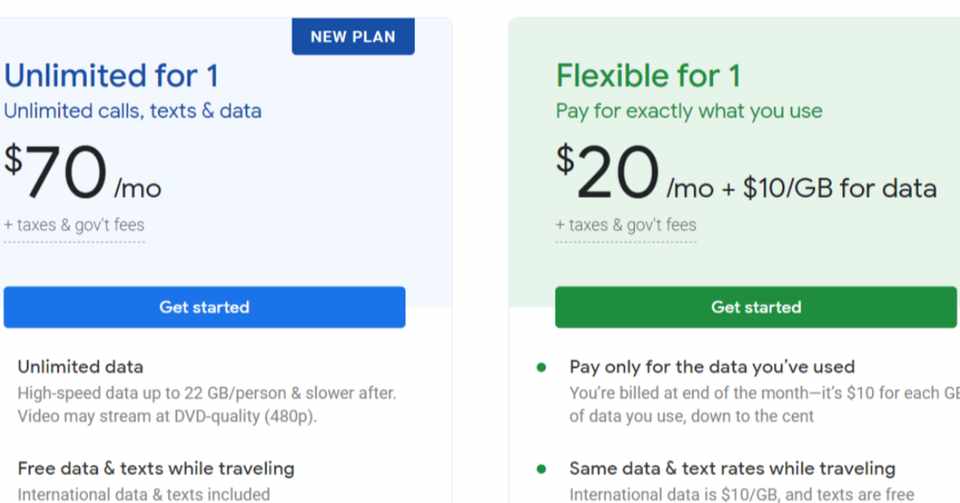Screen dimensions: 960x503
Task: Click Pay only for the data you've used
Action: (712, 367)
